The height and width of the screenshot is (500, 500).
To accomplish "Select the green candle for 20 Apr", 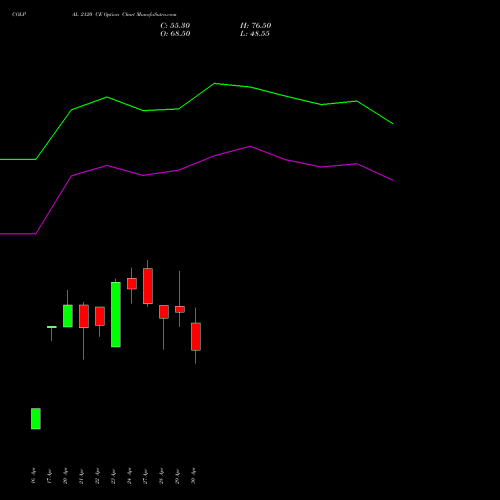I will (68, 316).
